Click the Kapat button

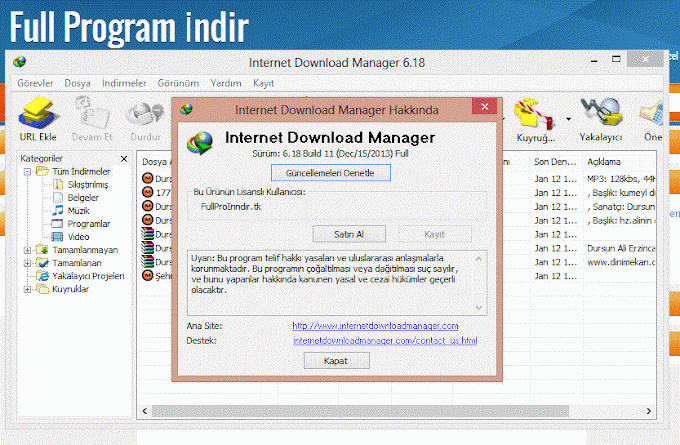coord(336,360)
